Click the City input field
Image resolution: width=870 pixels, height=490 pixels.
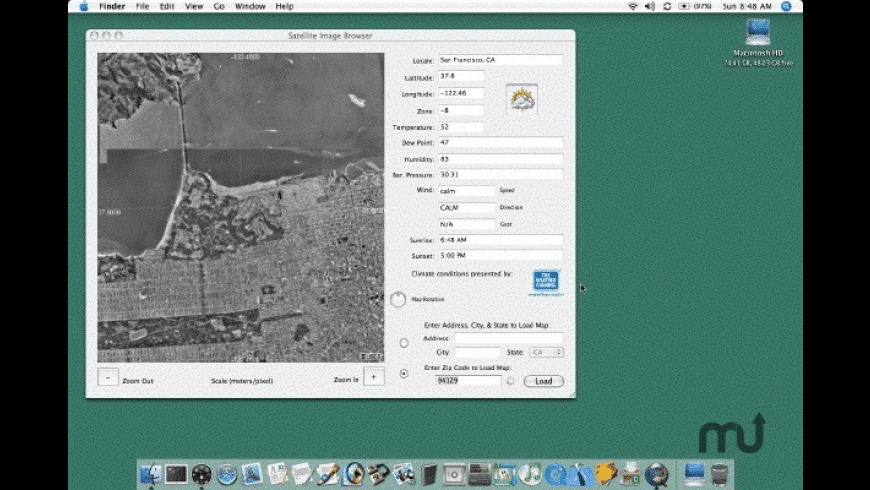(x=477, y=352)
